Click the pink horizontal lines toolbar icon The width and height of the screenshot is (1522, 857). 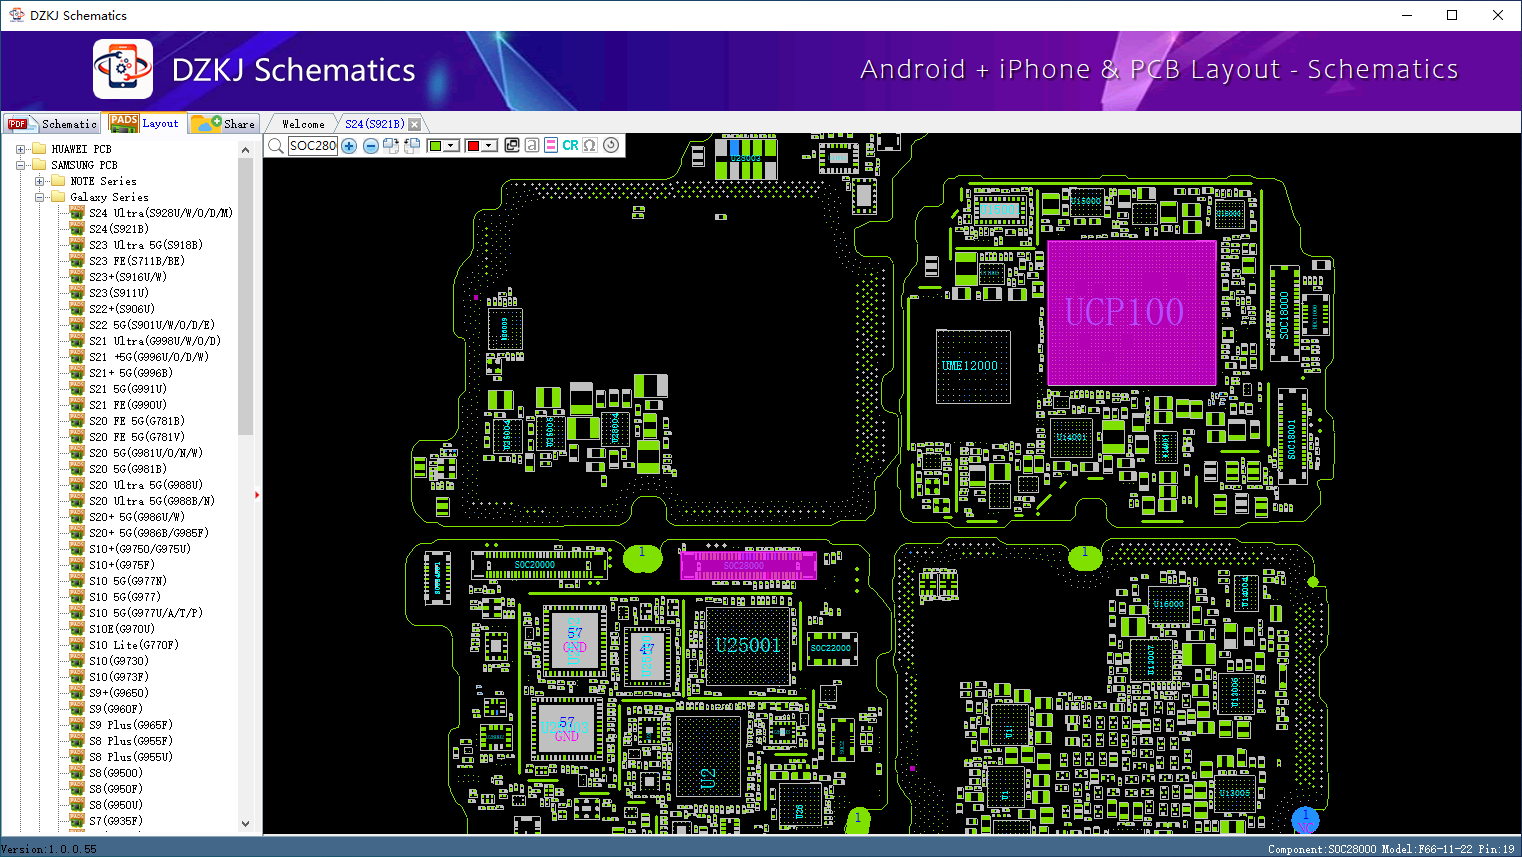pyautogui.click(x=550, y=145)
